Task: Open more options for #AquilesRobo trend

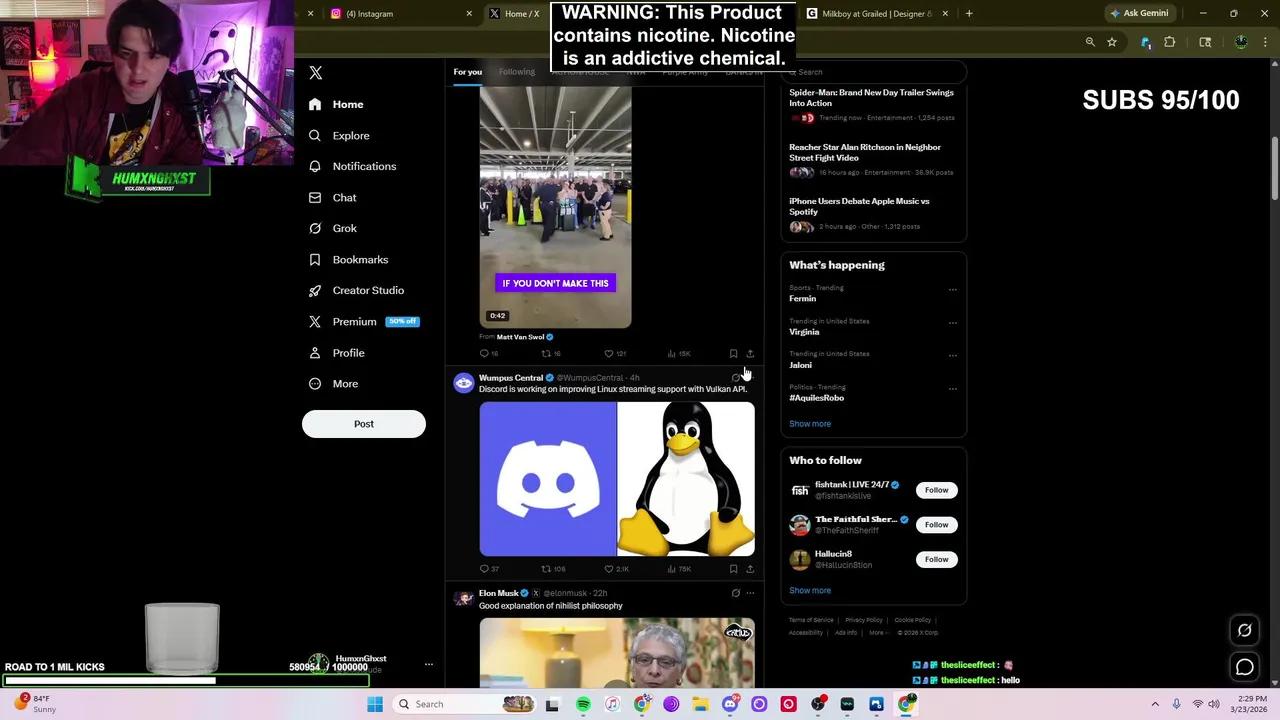Action: [952, 389]
